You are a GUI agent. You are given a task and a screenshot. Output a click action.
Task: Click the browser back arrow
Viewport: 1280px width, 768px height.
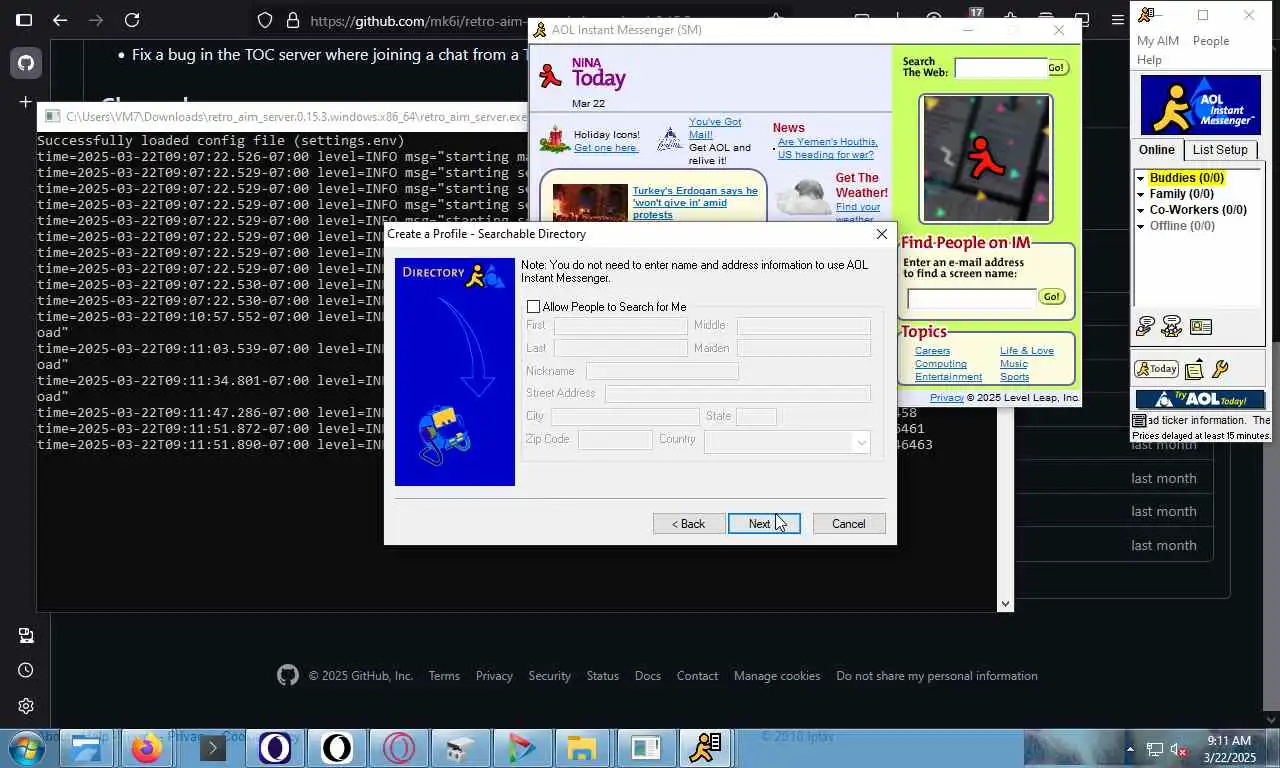60,20
